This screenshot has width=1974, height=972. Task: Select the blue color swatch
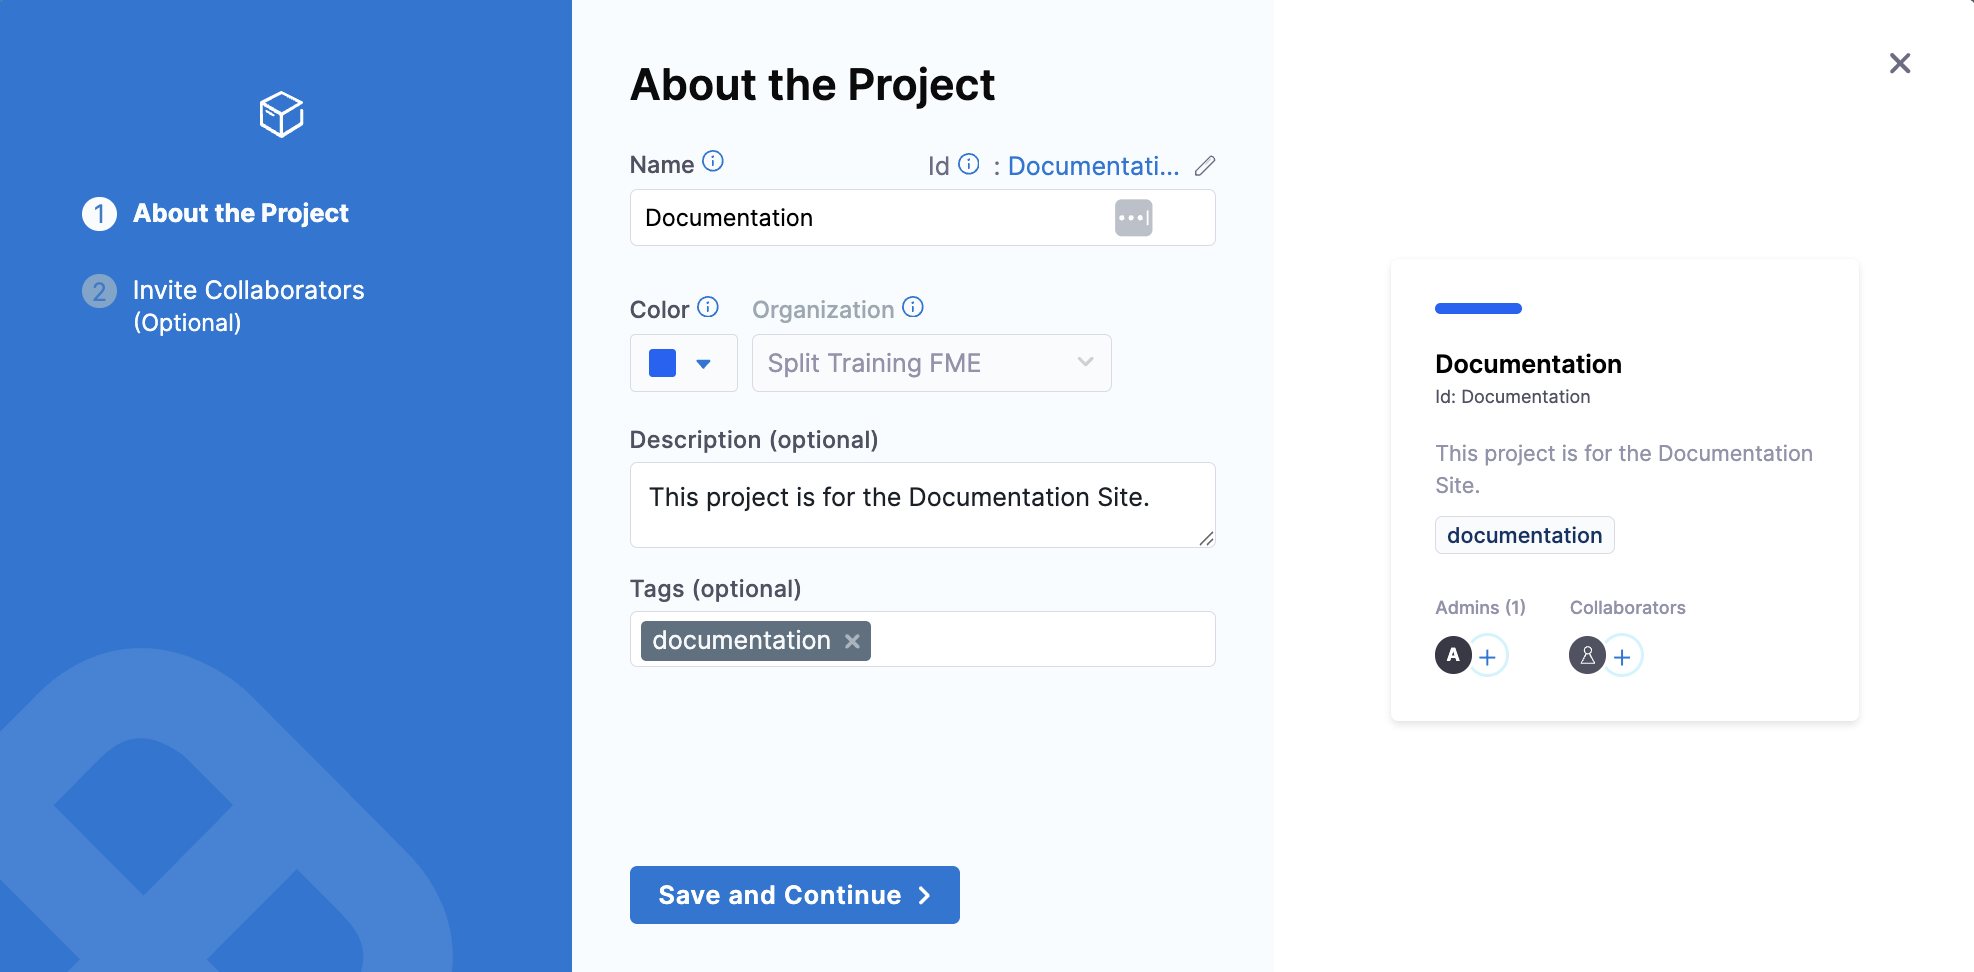pos(662,363)
